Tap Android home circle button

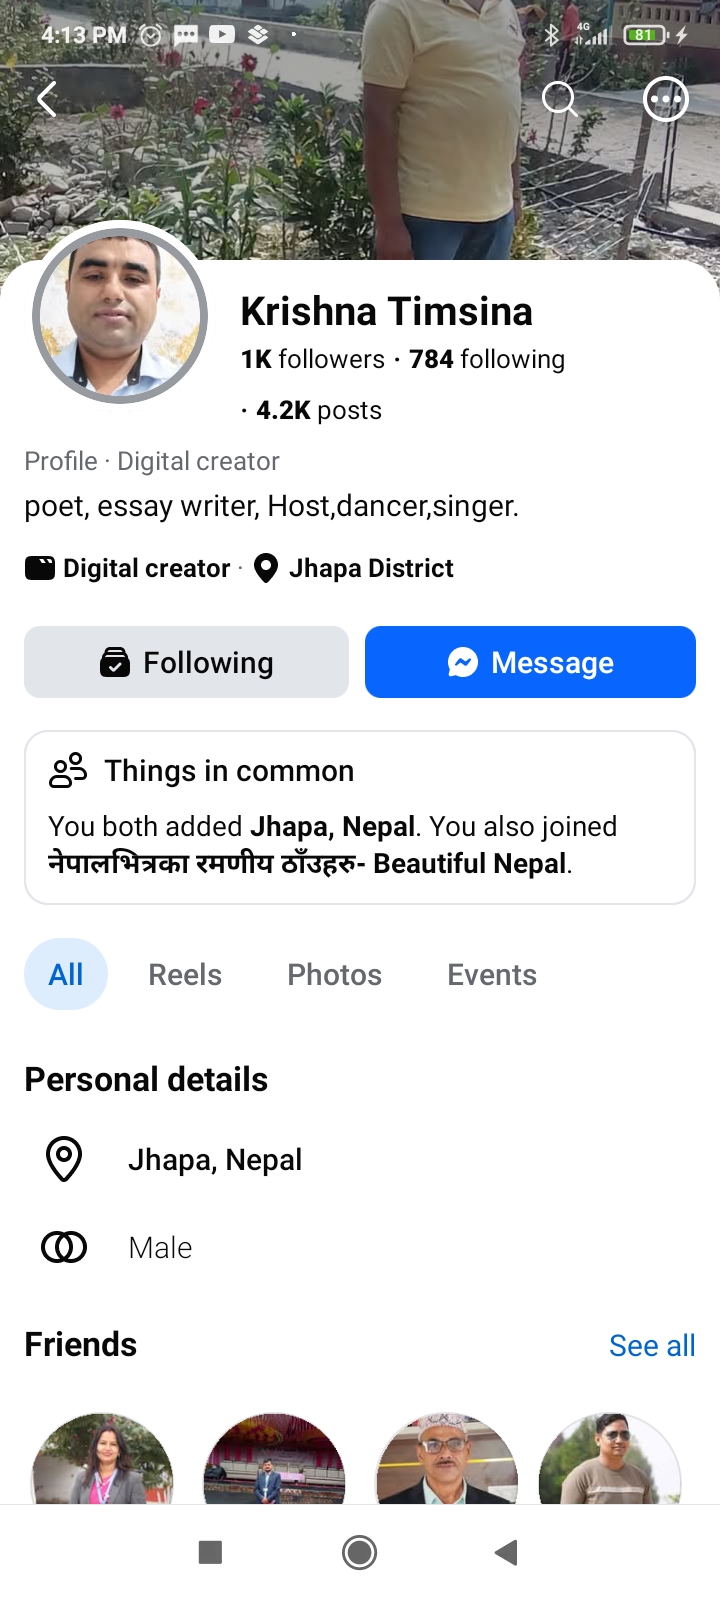(359, 1552)
